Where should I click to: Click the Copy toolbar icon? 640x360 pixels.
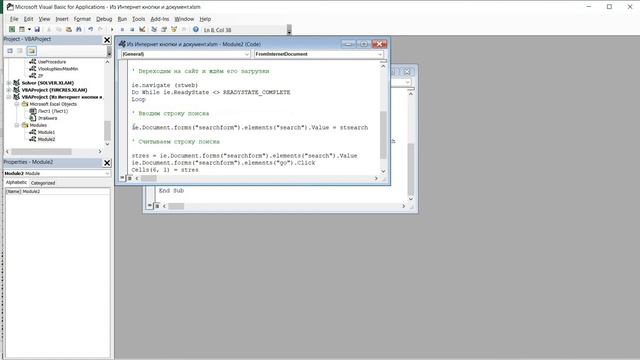tap(59, 29)
